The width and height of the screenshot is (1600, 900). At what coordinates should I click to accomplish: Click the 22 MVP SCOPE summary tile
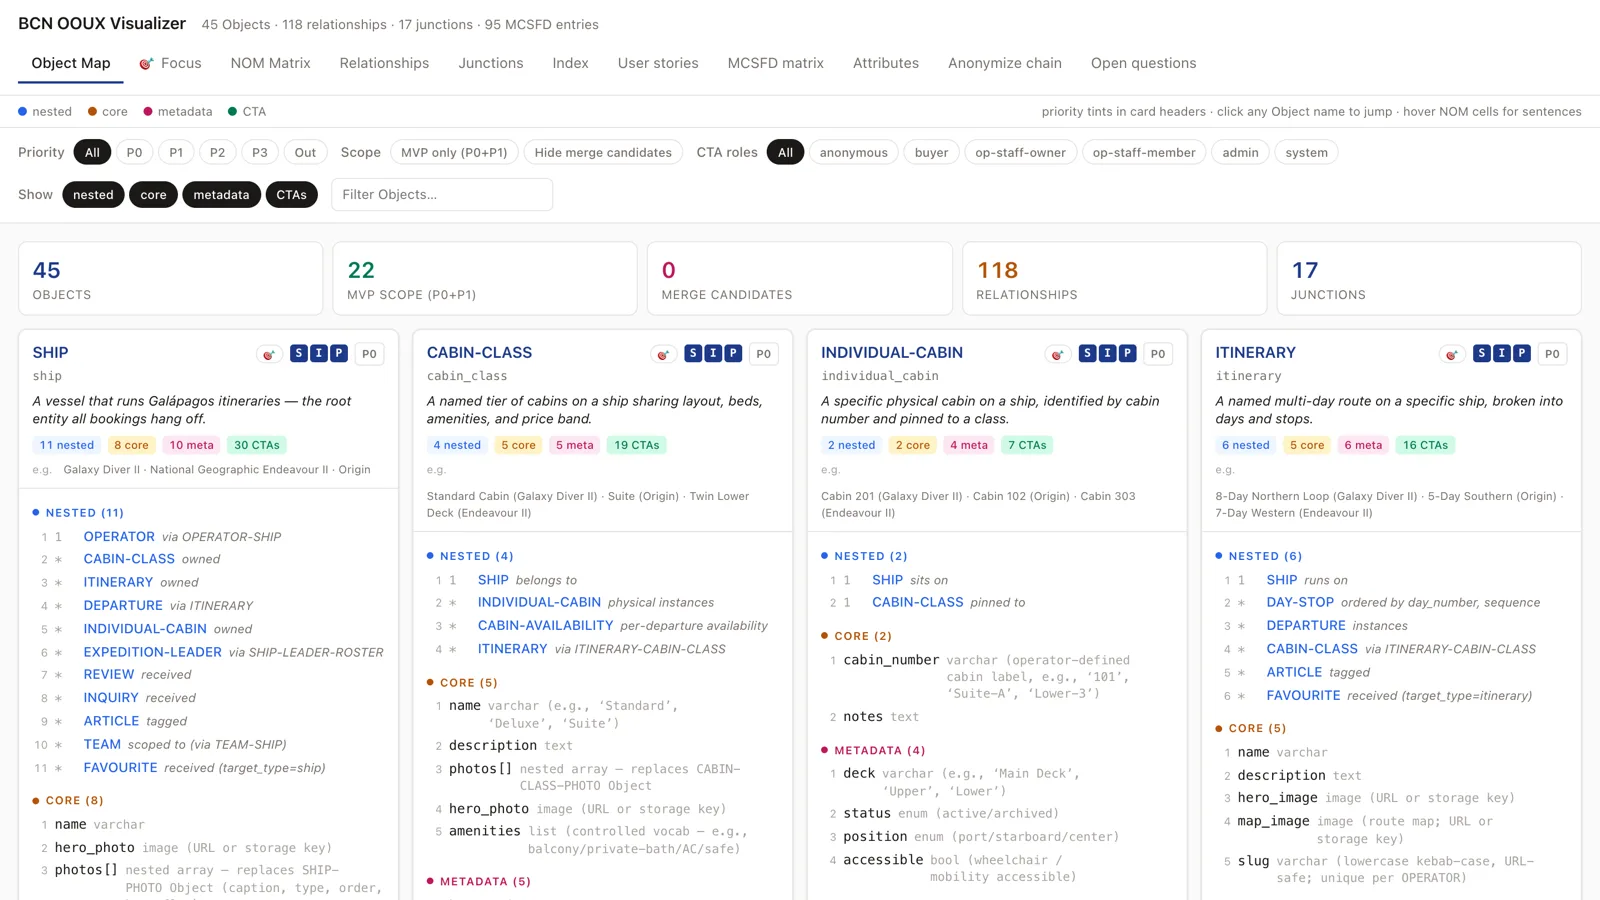(485, 279)
